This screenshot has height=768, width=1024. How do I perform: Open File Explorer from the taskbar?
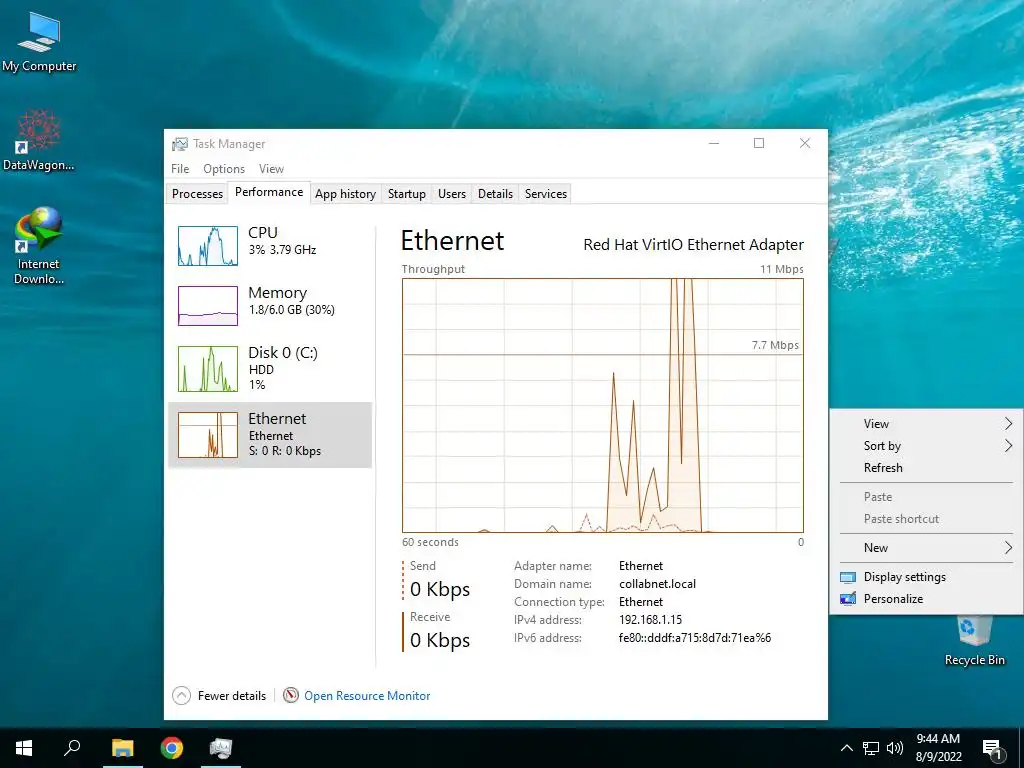point(122,748)
